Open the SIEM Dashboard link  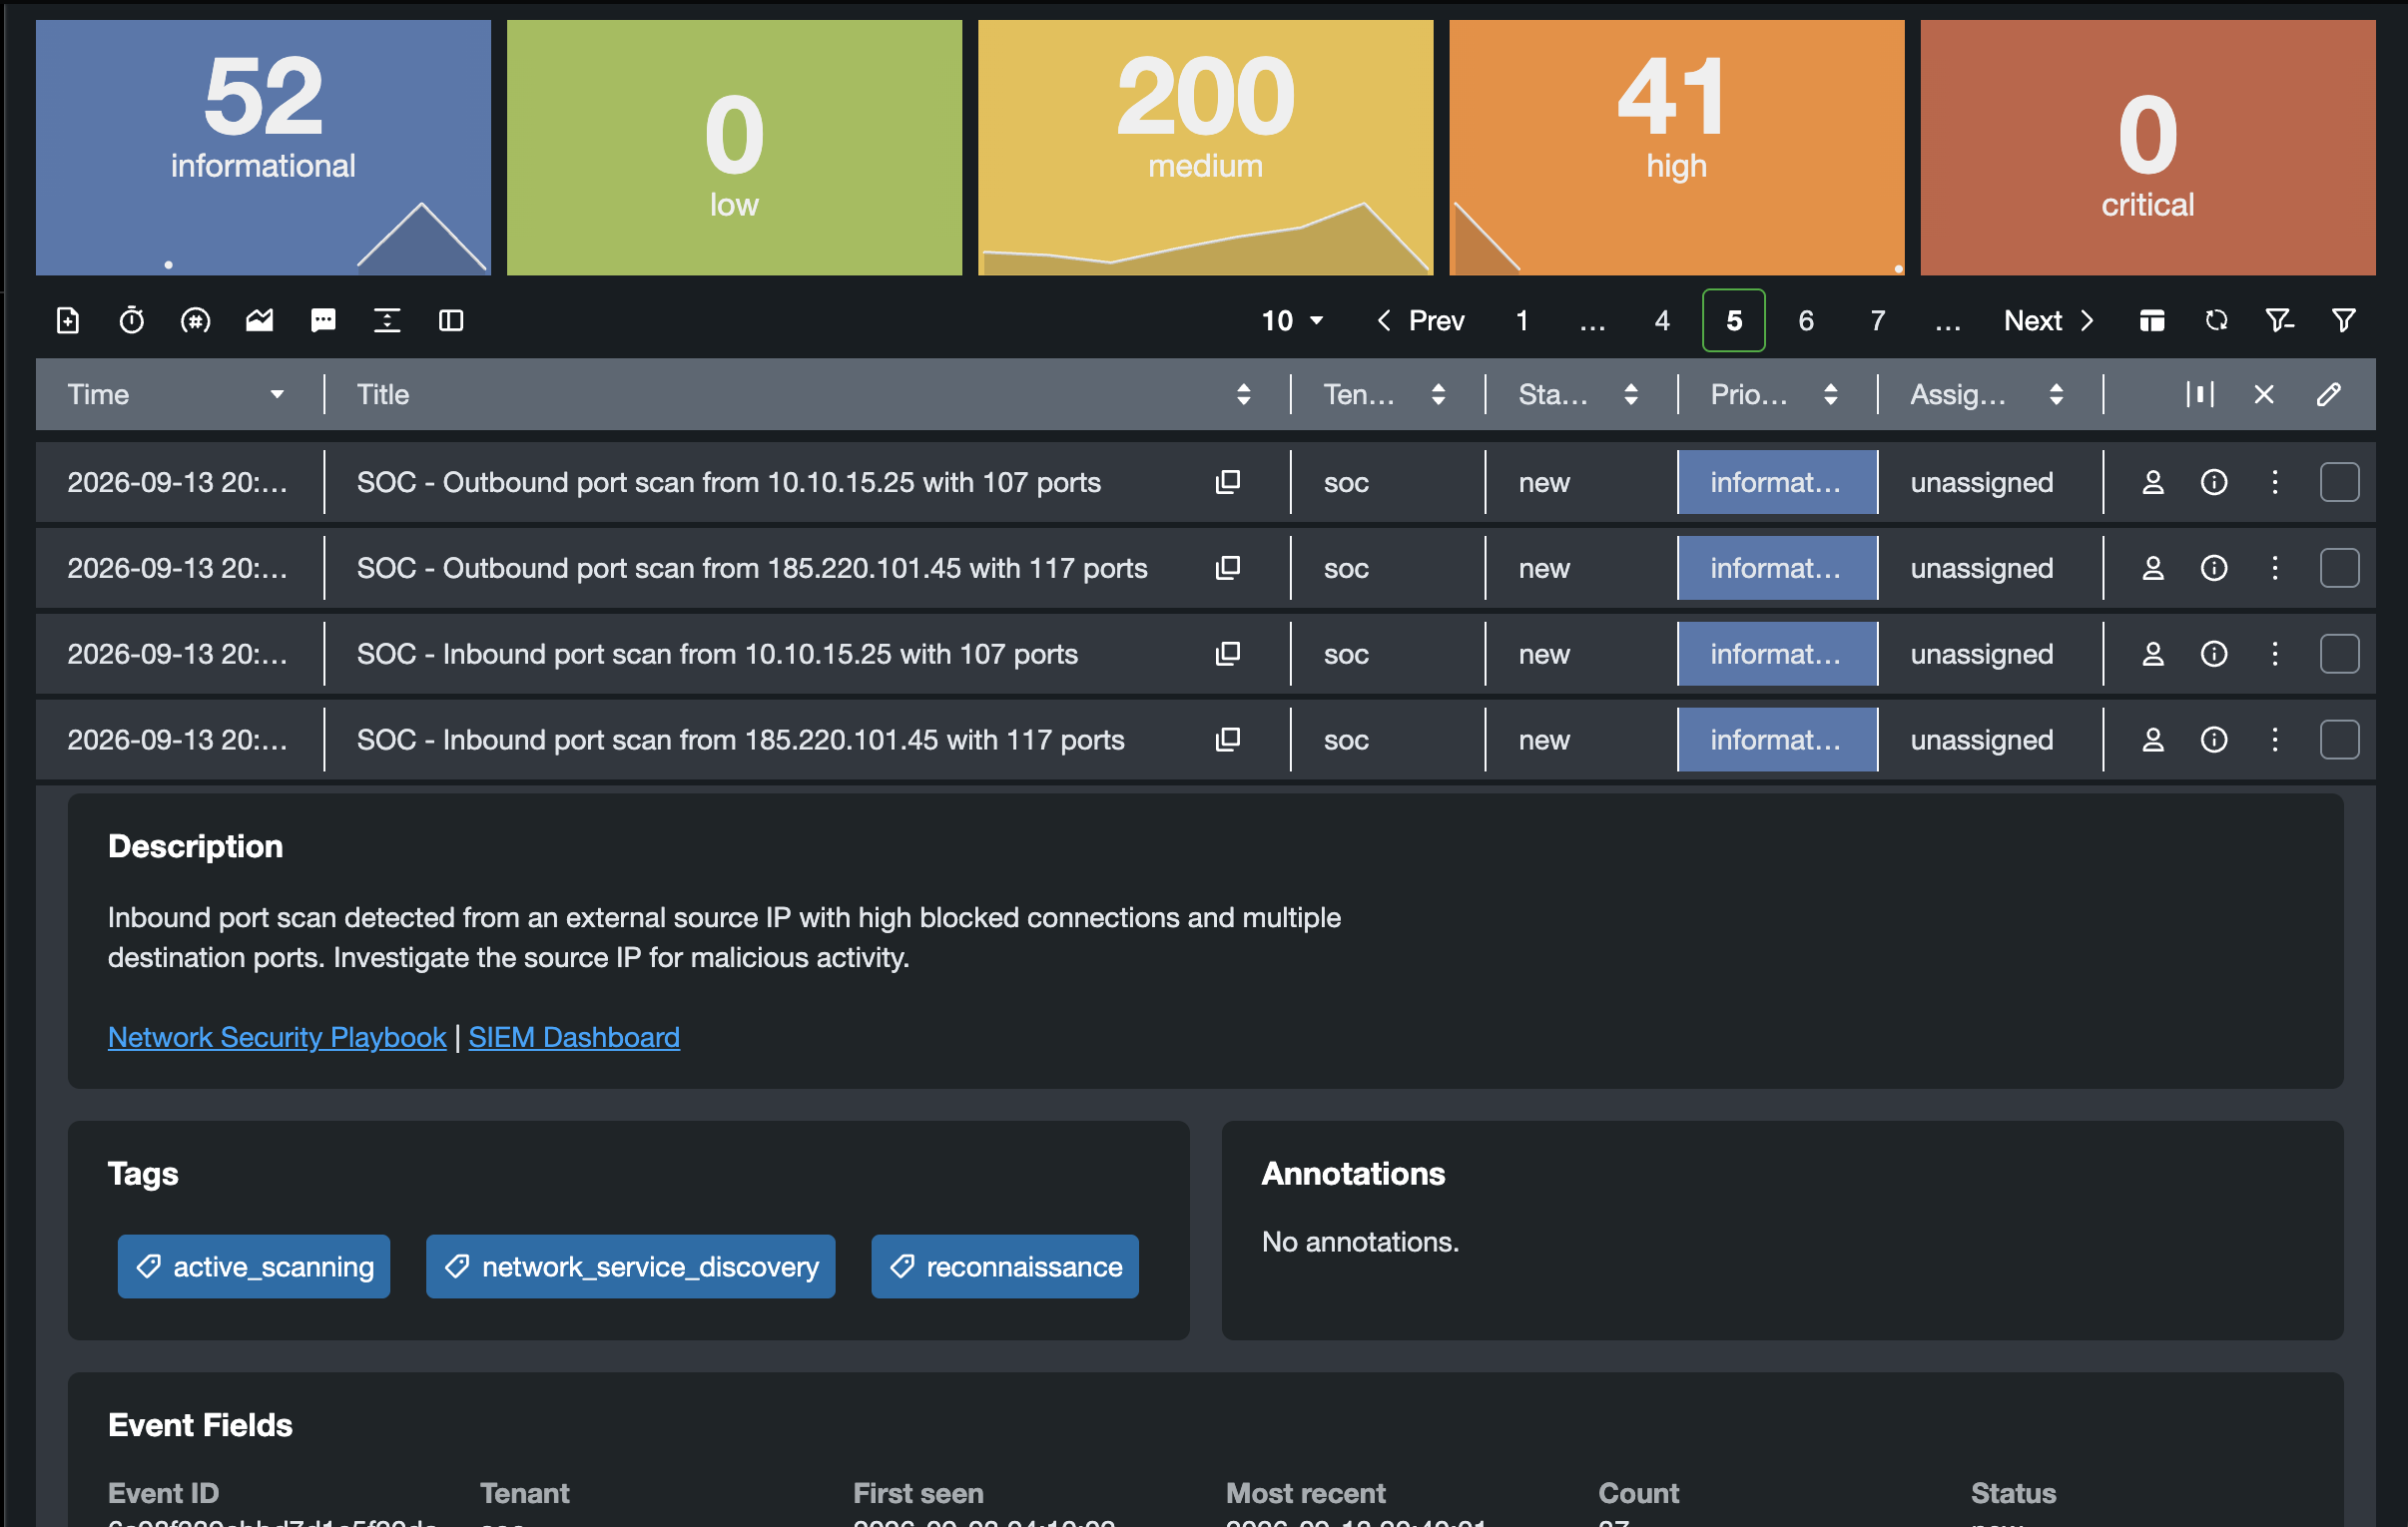[x=574, y=1037]
